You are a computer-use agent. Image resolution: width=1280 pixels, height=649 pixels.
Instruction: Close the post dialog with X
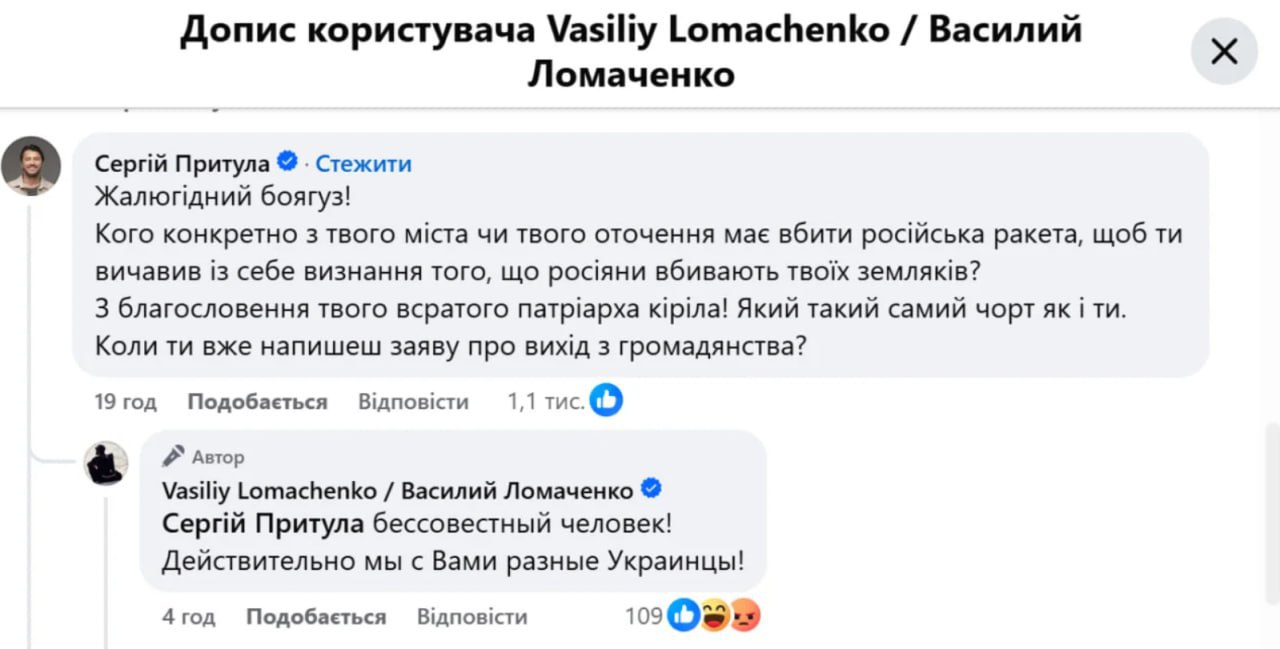pos(1224,51)
